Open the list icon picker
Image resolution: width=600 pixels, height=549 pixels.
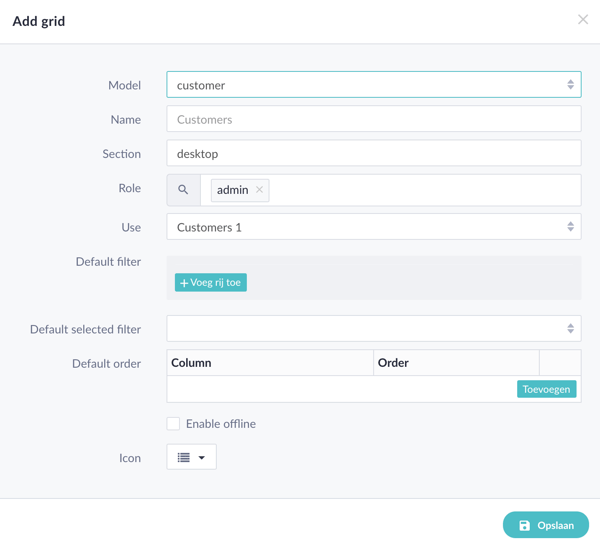[x=184, y=457]
